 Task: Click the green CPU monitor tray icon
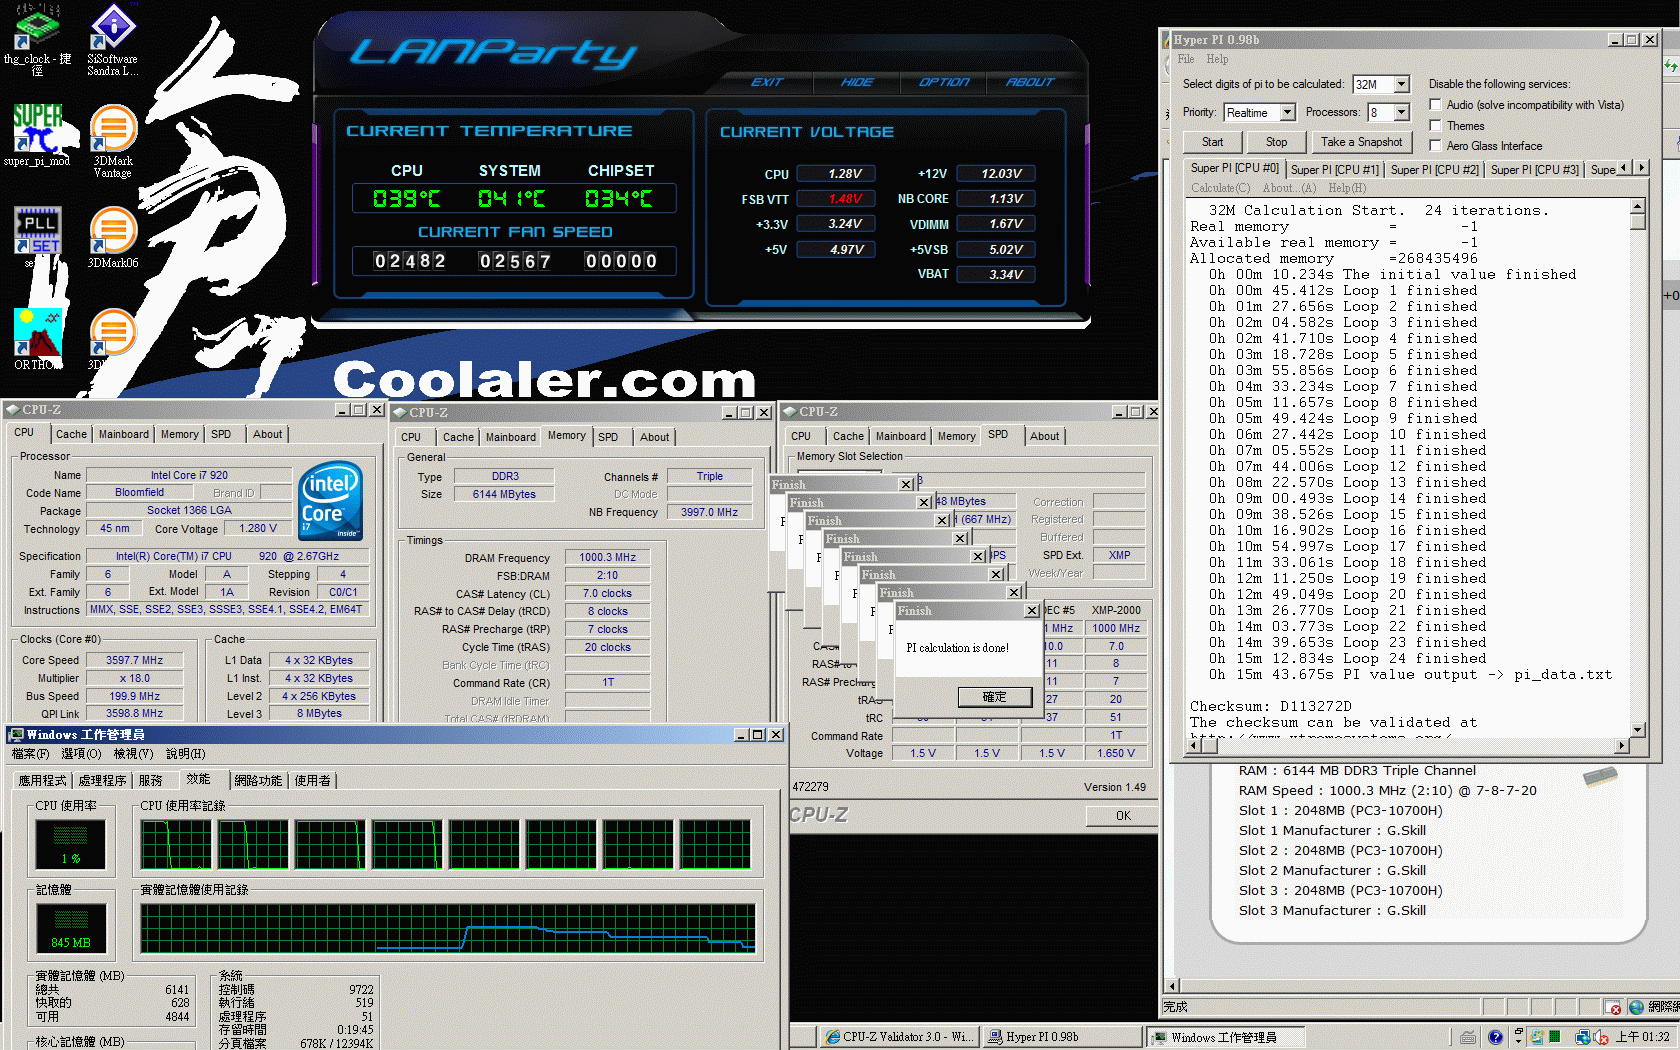click(x=1554, y=1037)
